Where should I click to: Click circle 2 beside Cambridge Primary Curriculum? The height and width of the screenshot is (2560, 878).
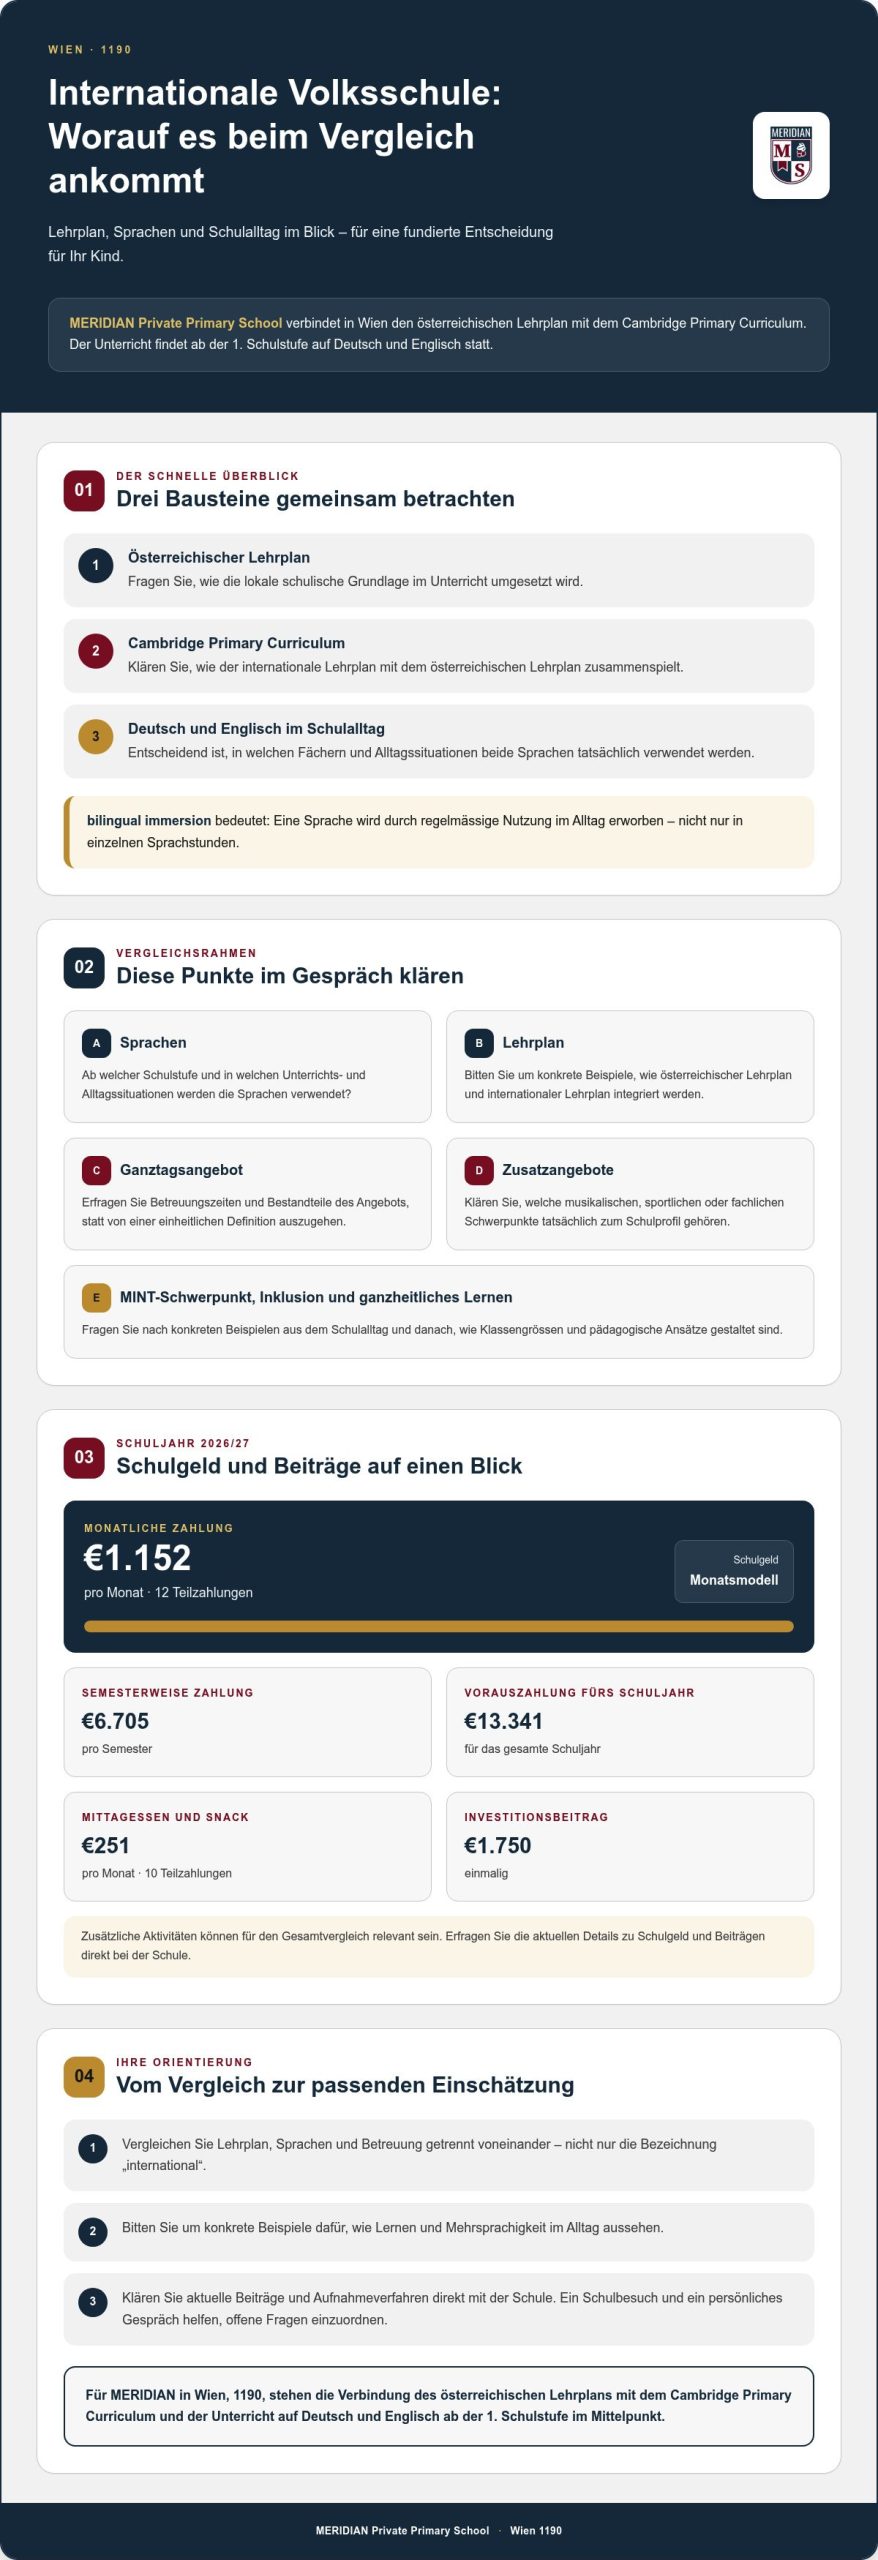pyautogui.click(x=96, y=651)
